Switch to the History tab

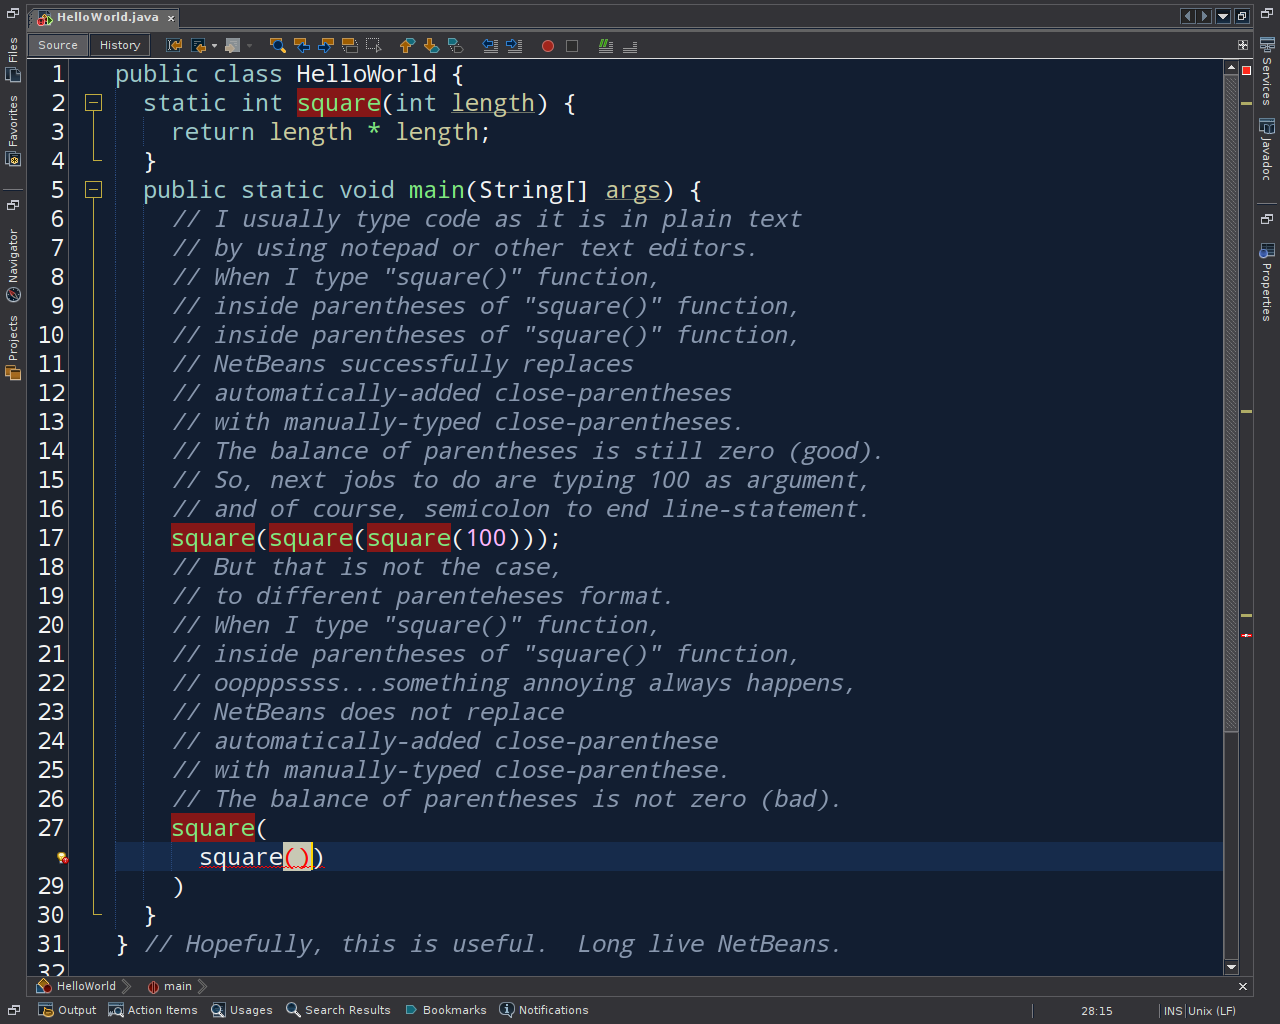click(119, 45)
